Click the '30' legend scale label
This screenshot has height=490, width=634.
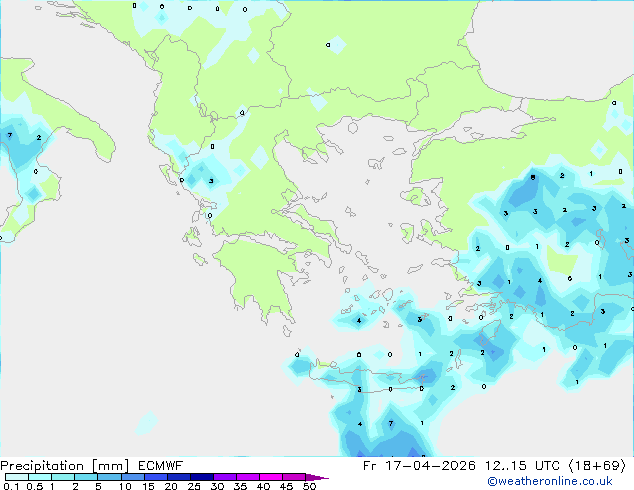coord(217,486)
